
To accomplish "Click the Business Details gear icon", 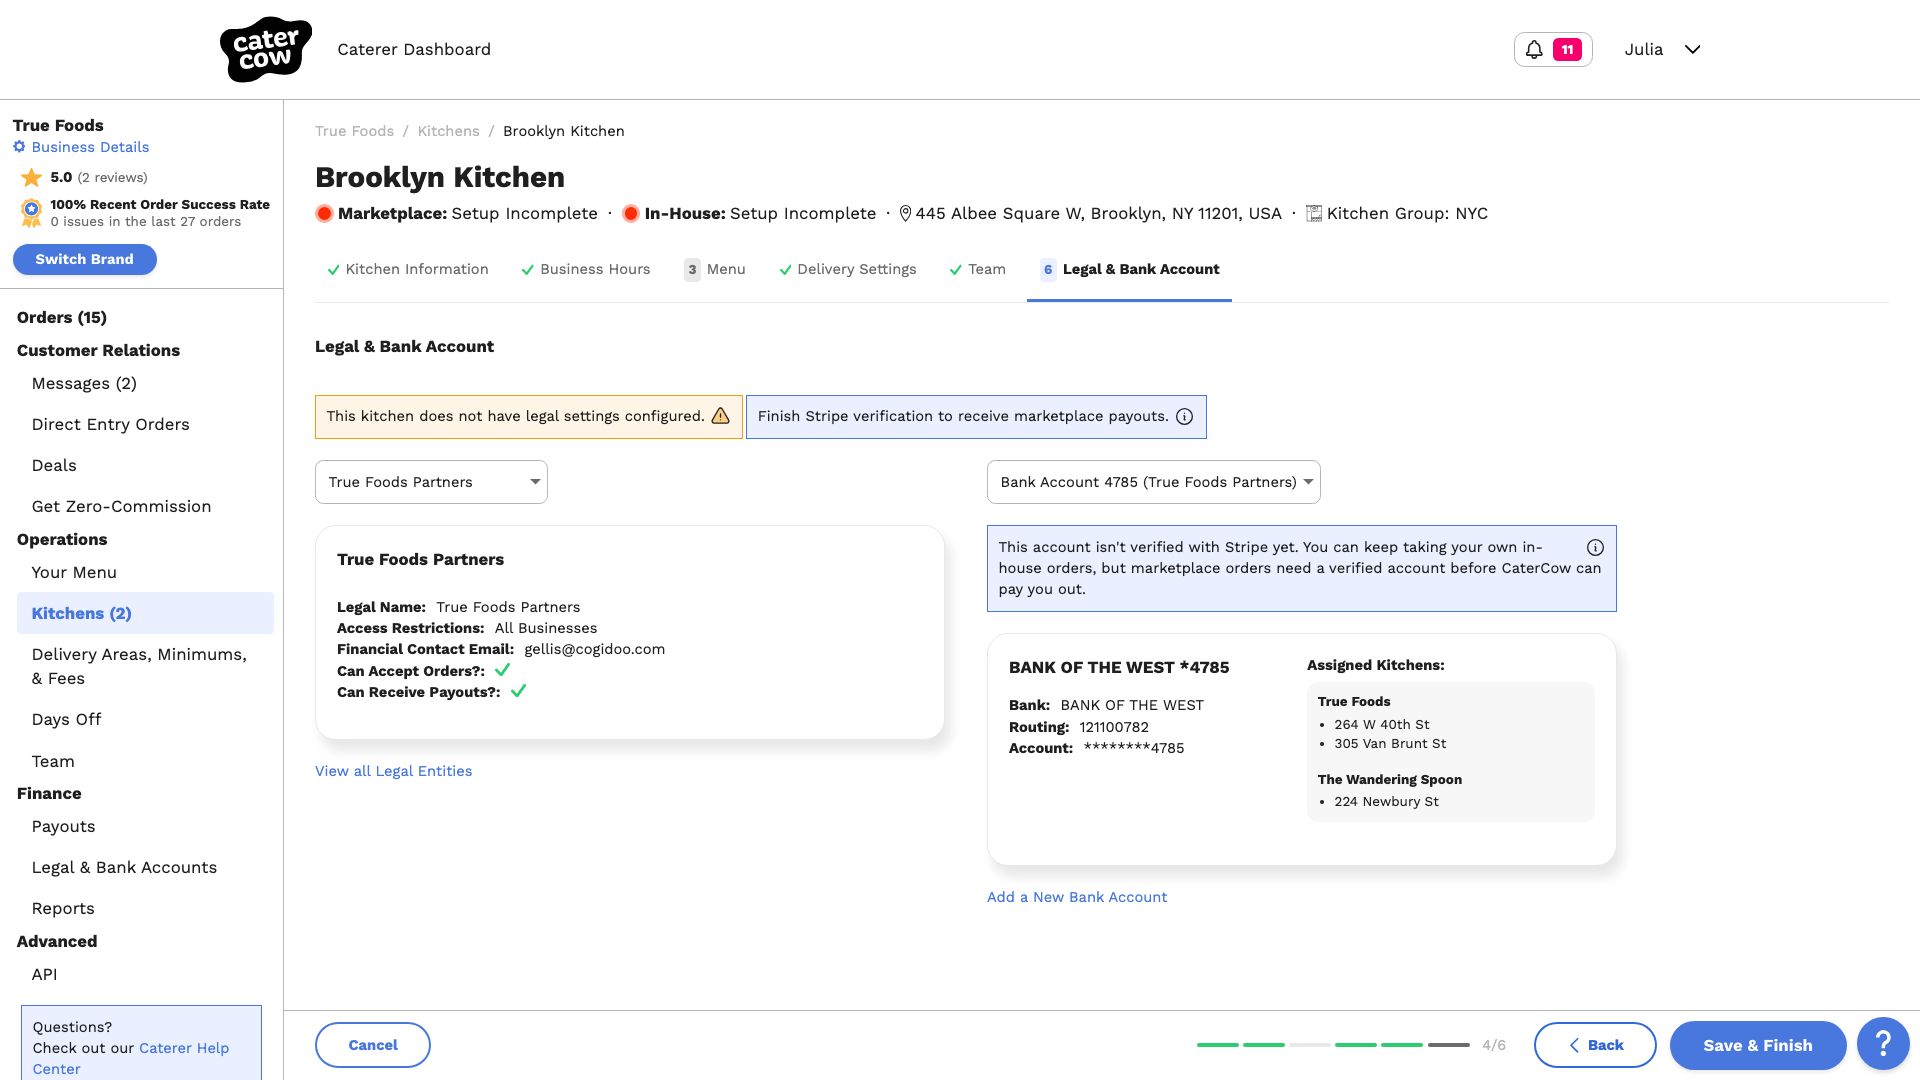I will coord(19,147).
